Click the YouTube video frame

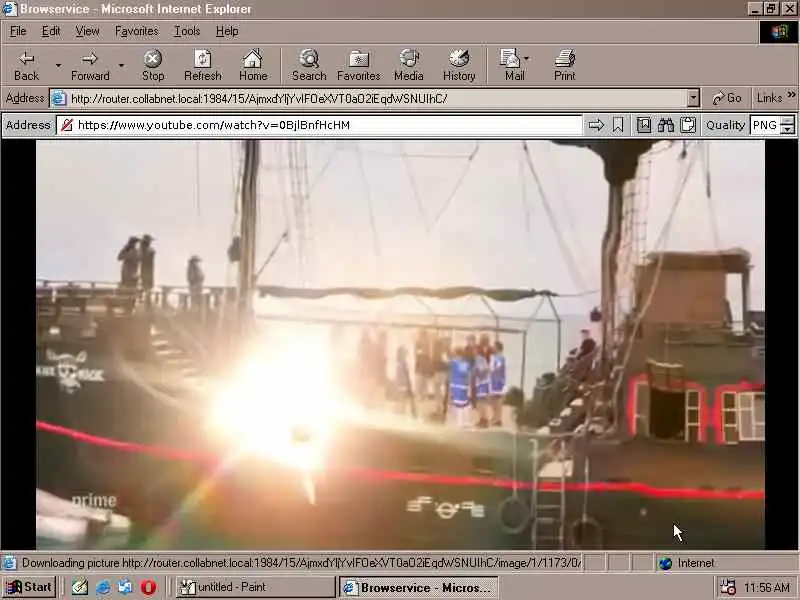click(400, 345)
